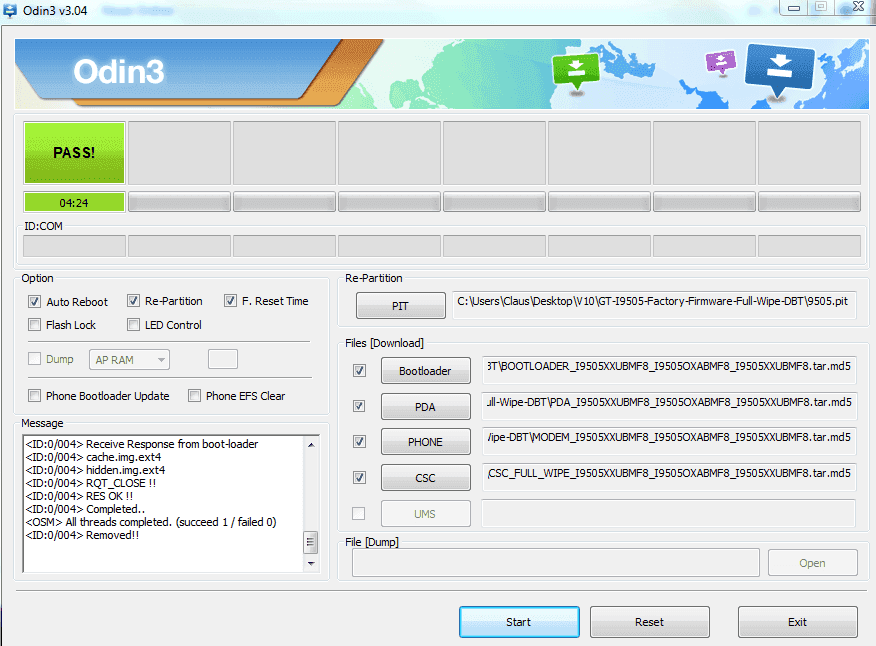Exit the Odin3 application
The width and height of the screenshot is (876, 646).
tap(798, 622)
